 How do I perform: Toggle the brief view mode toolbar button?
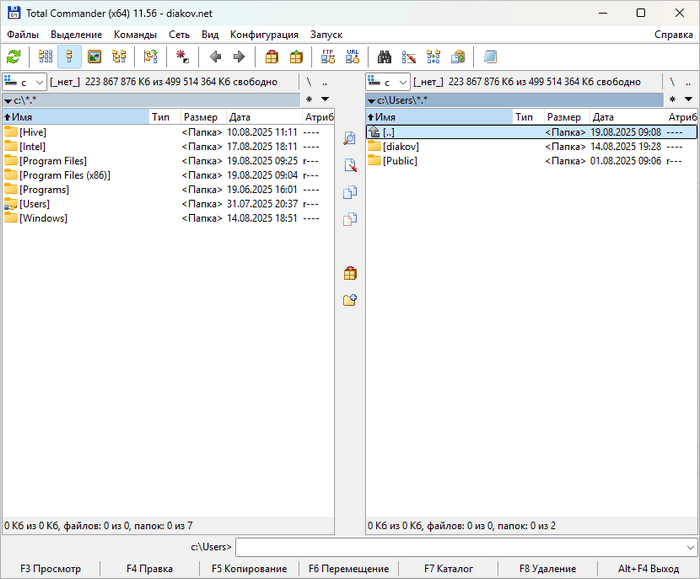point(45,57)
